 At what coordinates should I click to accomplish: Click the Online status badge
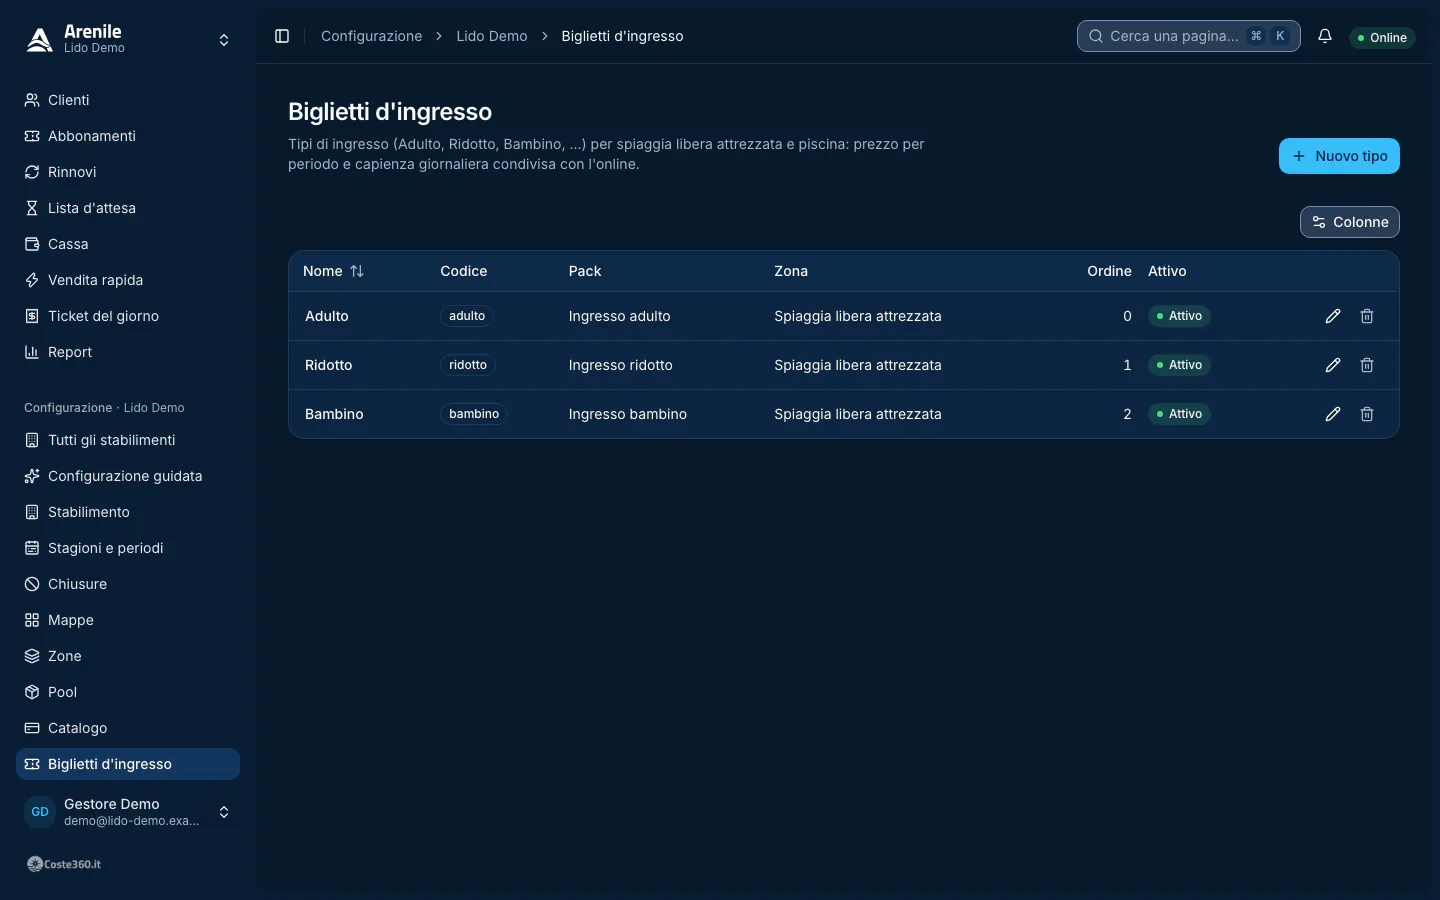[1382, 37]
